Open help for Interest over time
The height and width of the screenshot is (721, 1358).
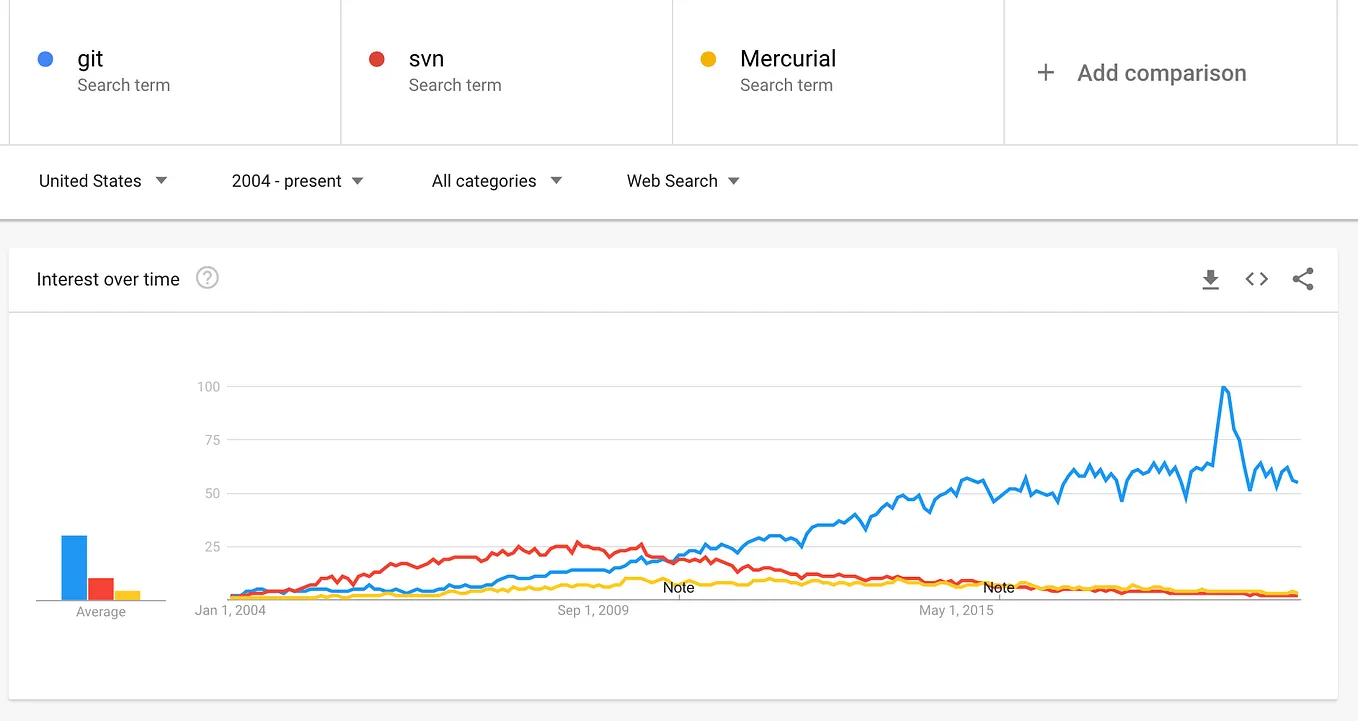tap(207, 278)
